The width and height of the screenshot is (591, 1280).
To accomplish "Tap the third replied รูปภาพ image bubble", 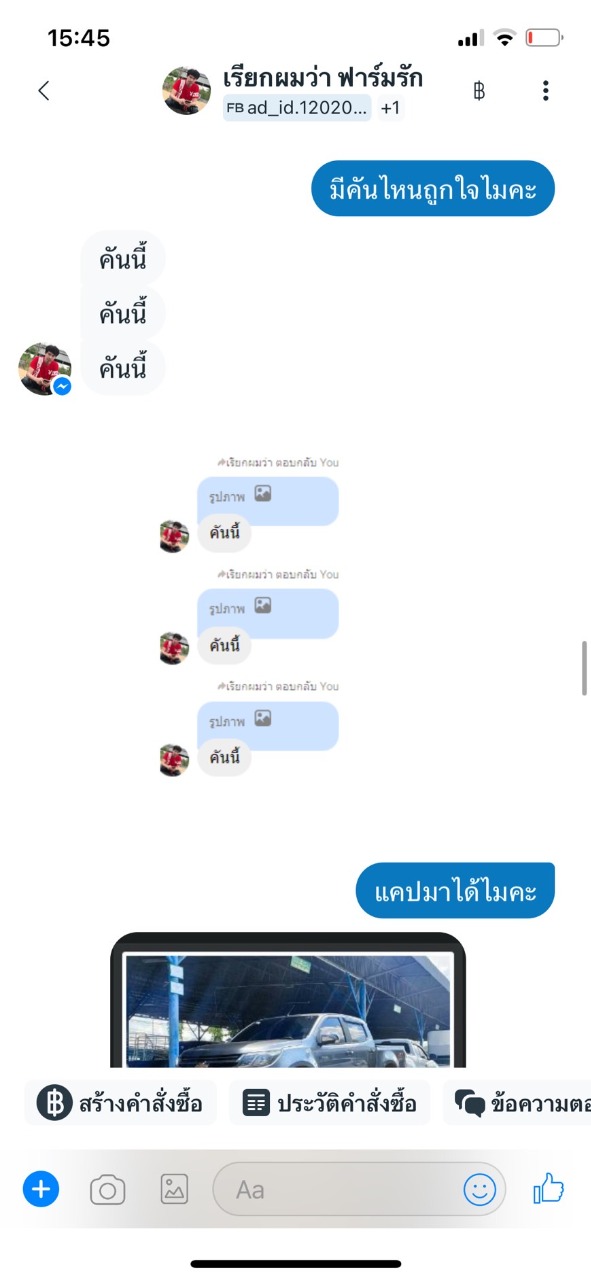I will pos(268,726).
